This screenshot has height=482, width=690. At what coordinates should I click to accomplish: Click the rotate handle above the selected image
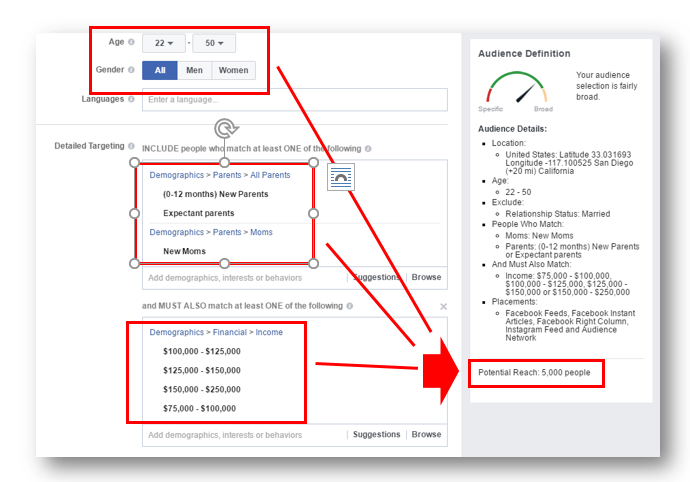click(226, 129)
